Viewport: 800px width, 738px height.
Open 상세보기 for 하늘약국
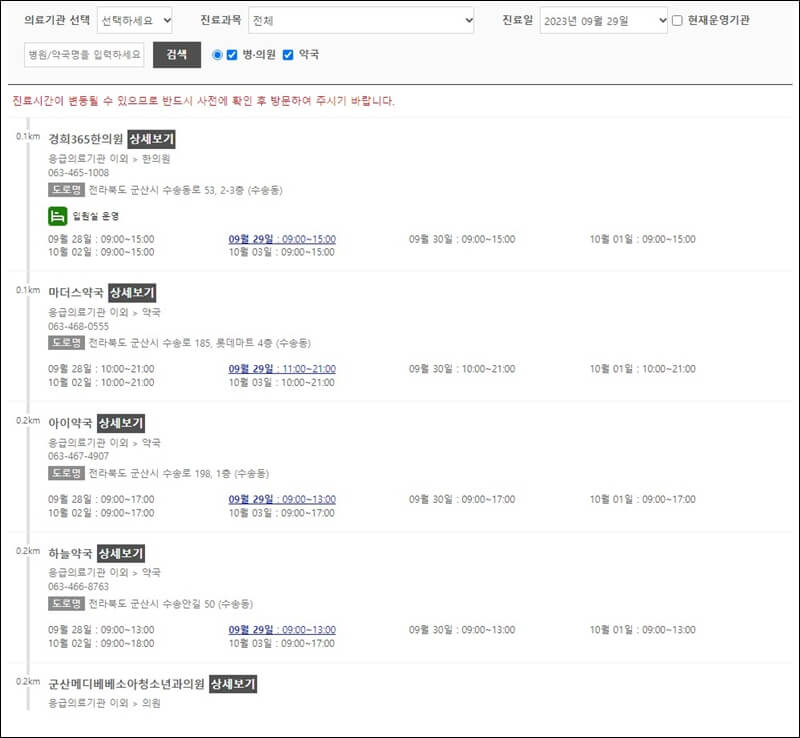[121, 553]
